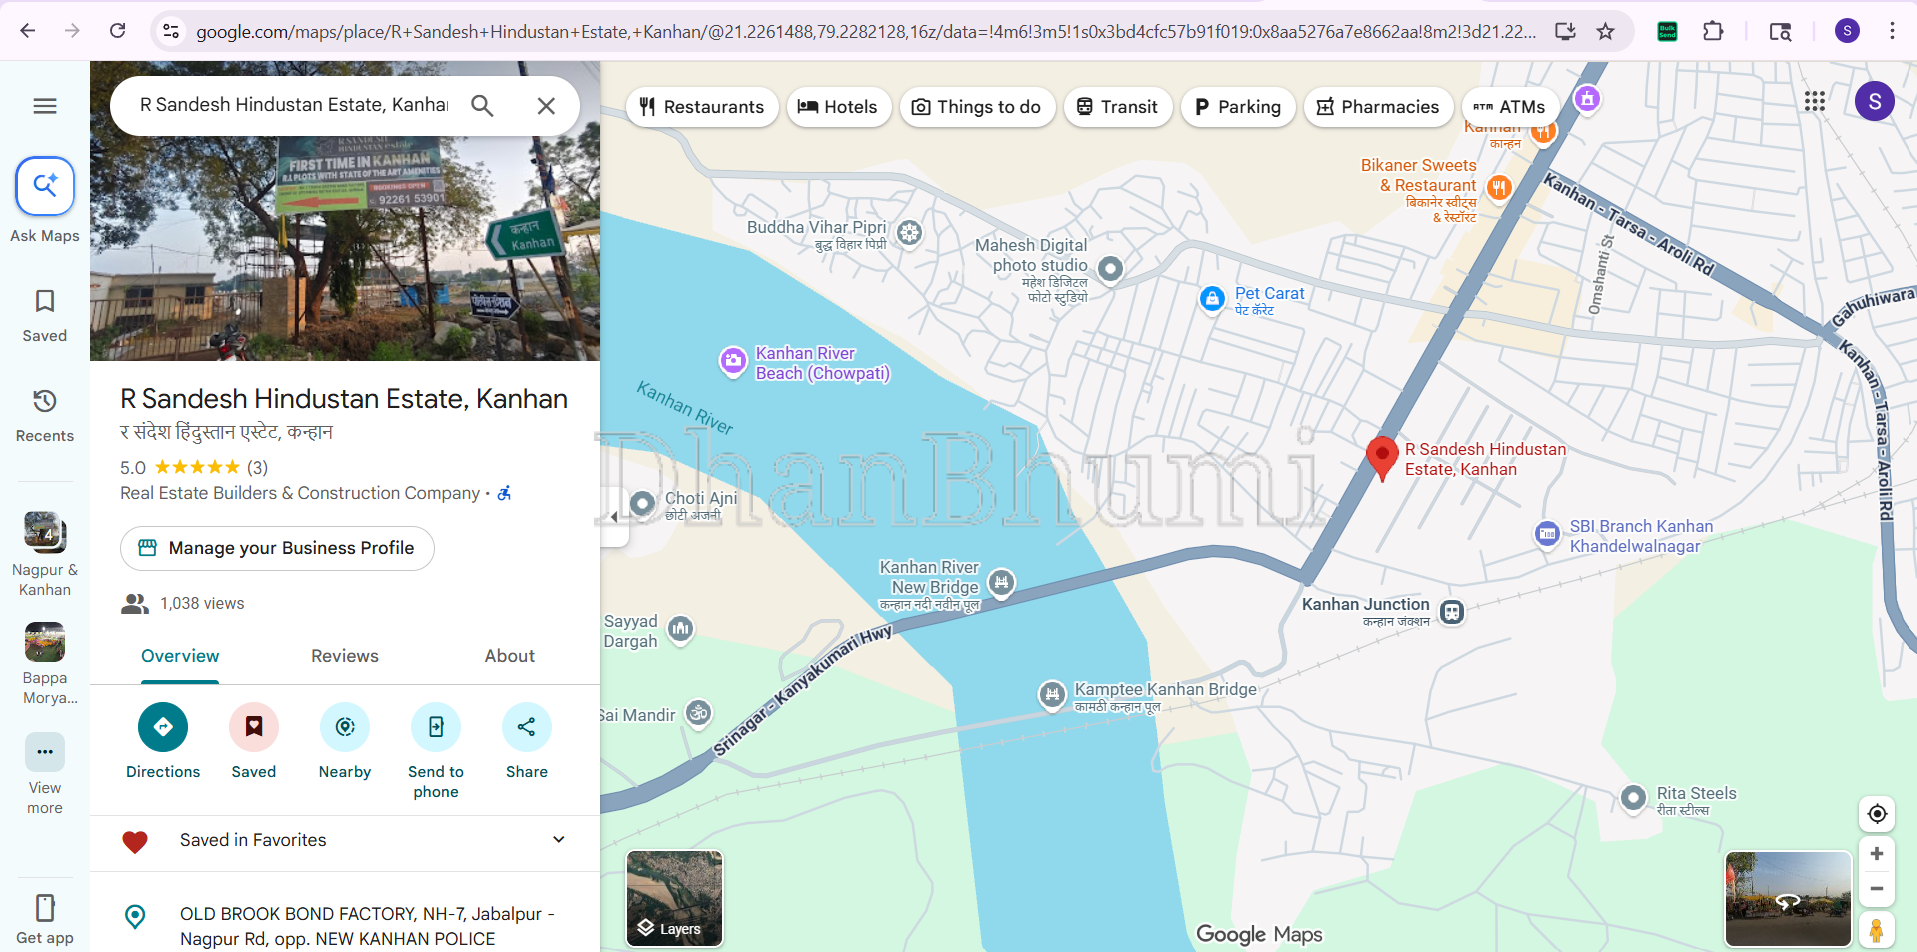Click wheelchair accessibility icon

coord(505,493)
